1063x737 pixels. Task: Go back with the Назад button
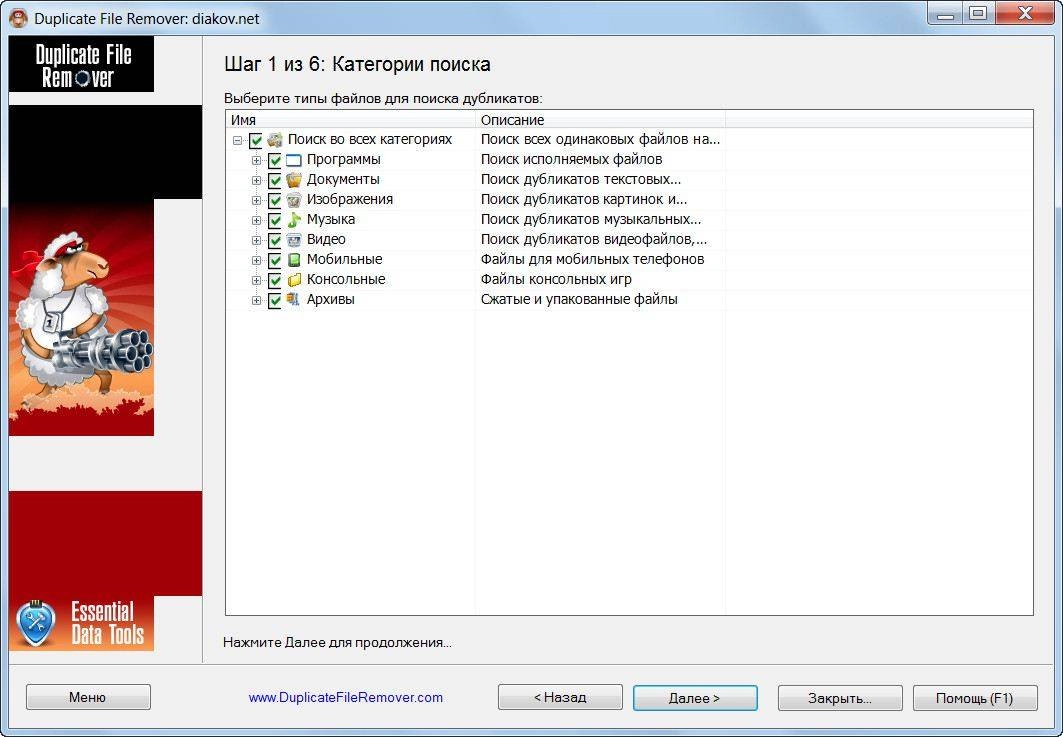click(560, 697)
